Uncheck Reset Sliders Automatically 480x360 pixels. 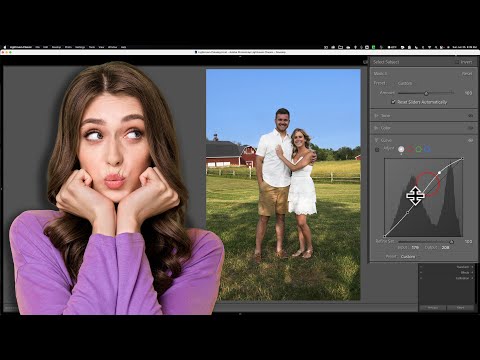(393, 102)
